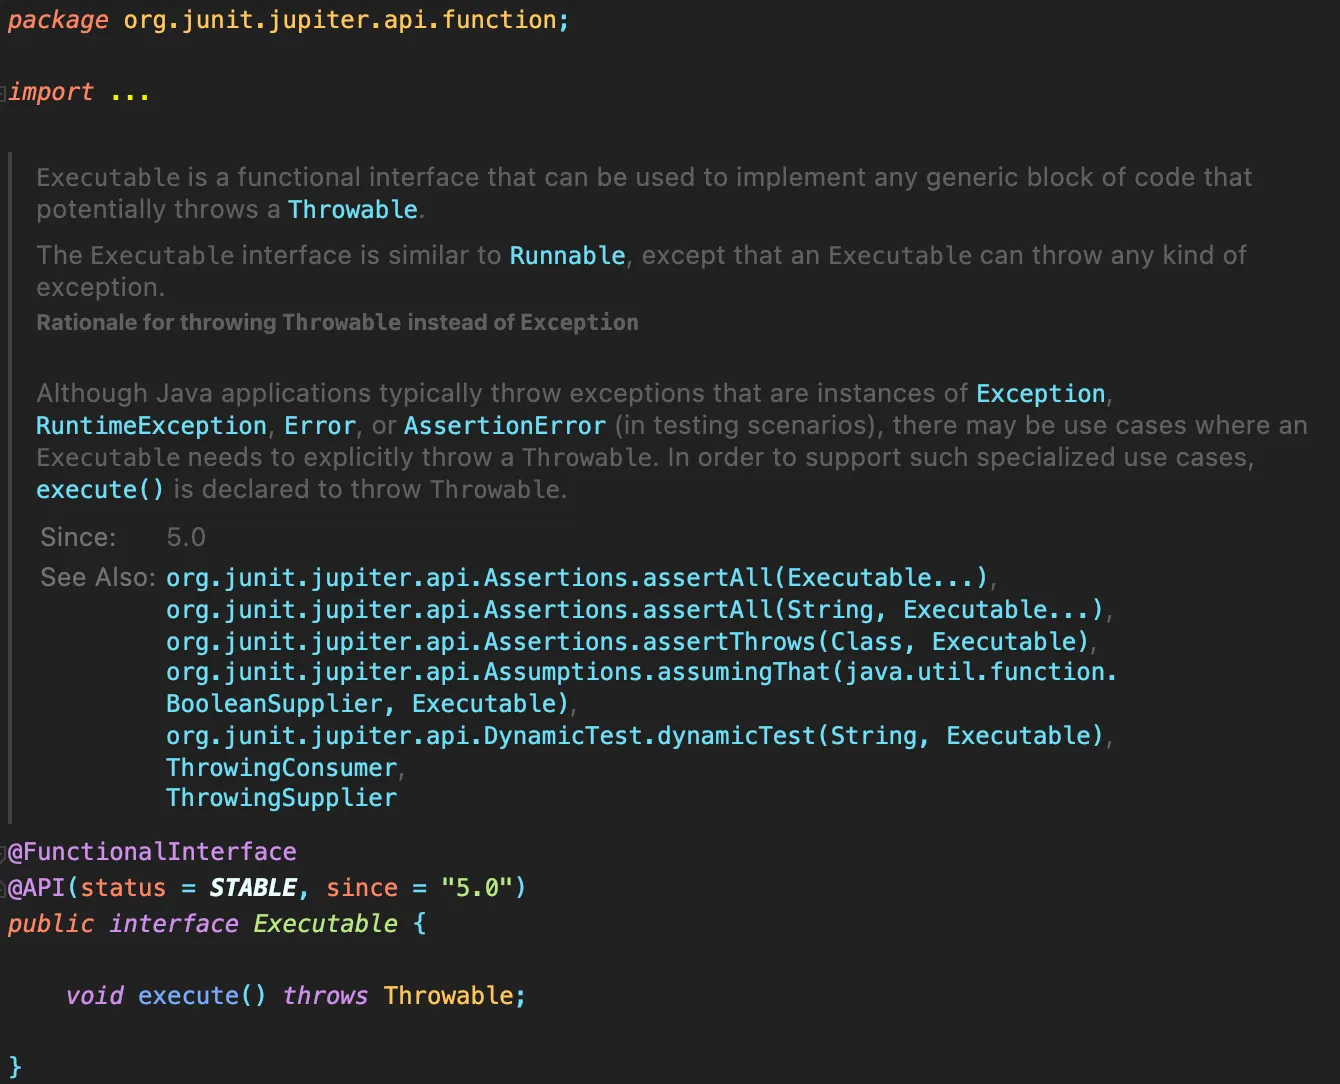
Task: Open the Throwable link in documentation's first paragraph
Action: point(352,210)
